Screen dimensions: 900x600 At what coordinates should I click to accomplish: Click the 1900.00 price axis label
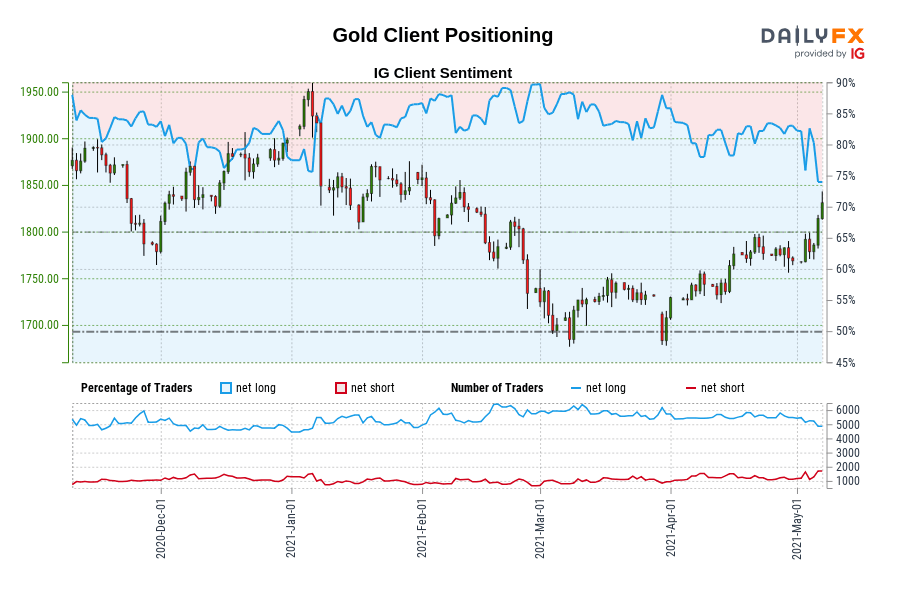point(40,139)
